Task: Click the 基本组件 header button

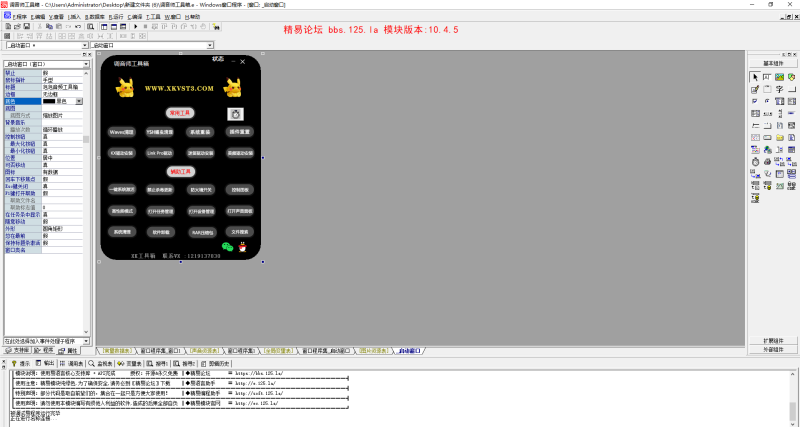Action: [773, 63]
